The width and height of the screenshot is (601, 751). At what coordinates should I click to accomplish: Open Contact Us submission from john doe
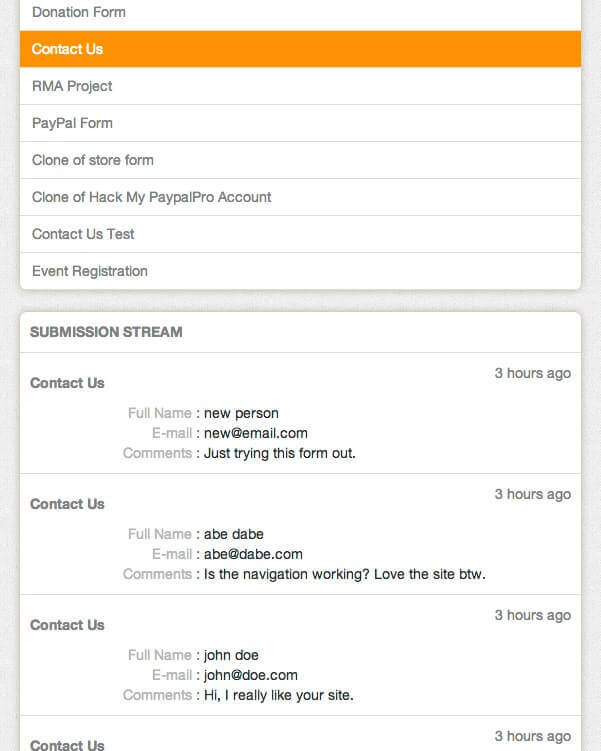coord(67,625)
